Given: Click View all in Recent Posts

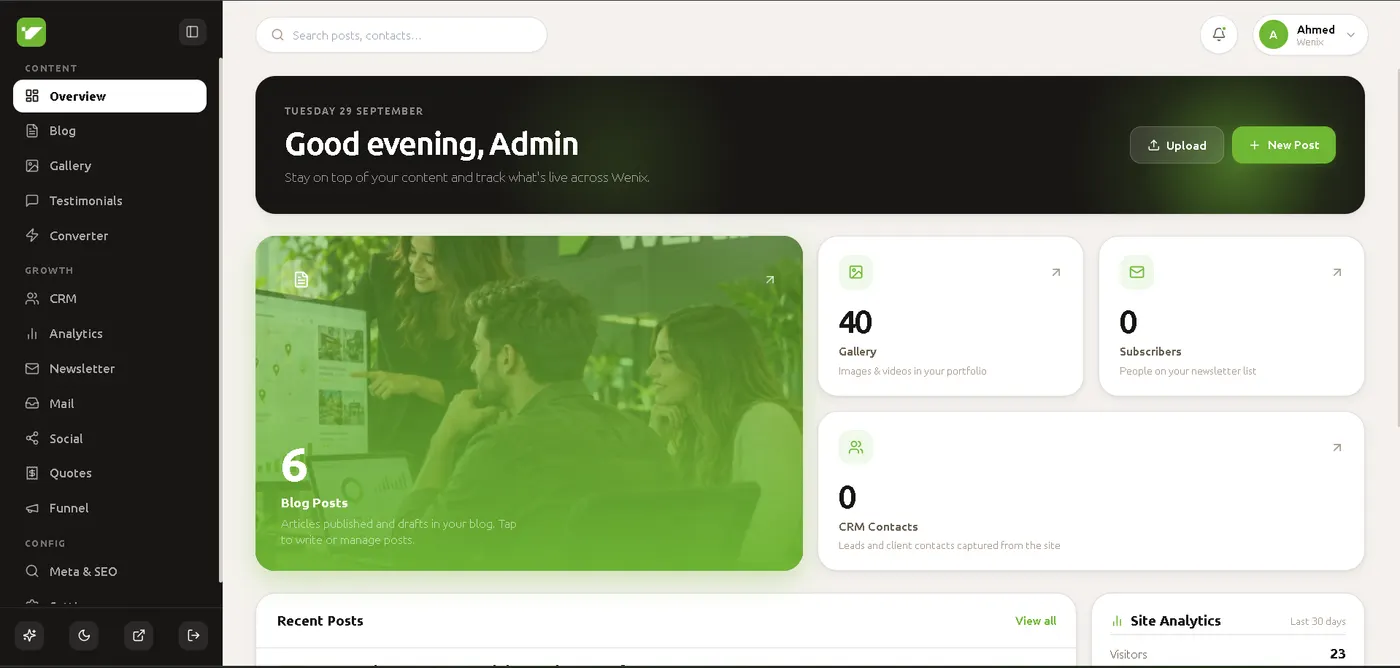Looking at the screenshot, I should tap(1035, 621).
